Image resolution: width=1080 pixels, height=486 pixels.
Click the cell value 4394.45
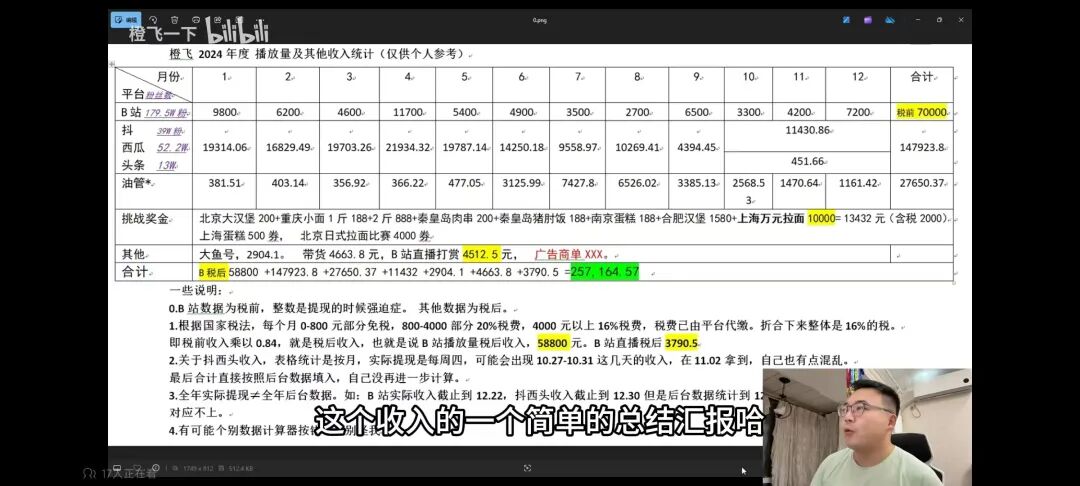[x=697, y=147]
